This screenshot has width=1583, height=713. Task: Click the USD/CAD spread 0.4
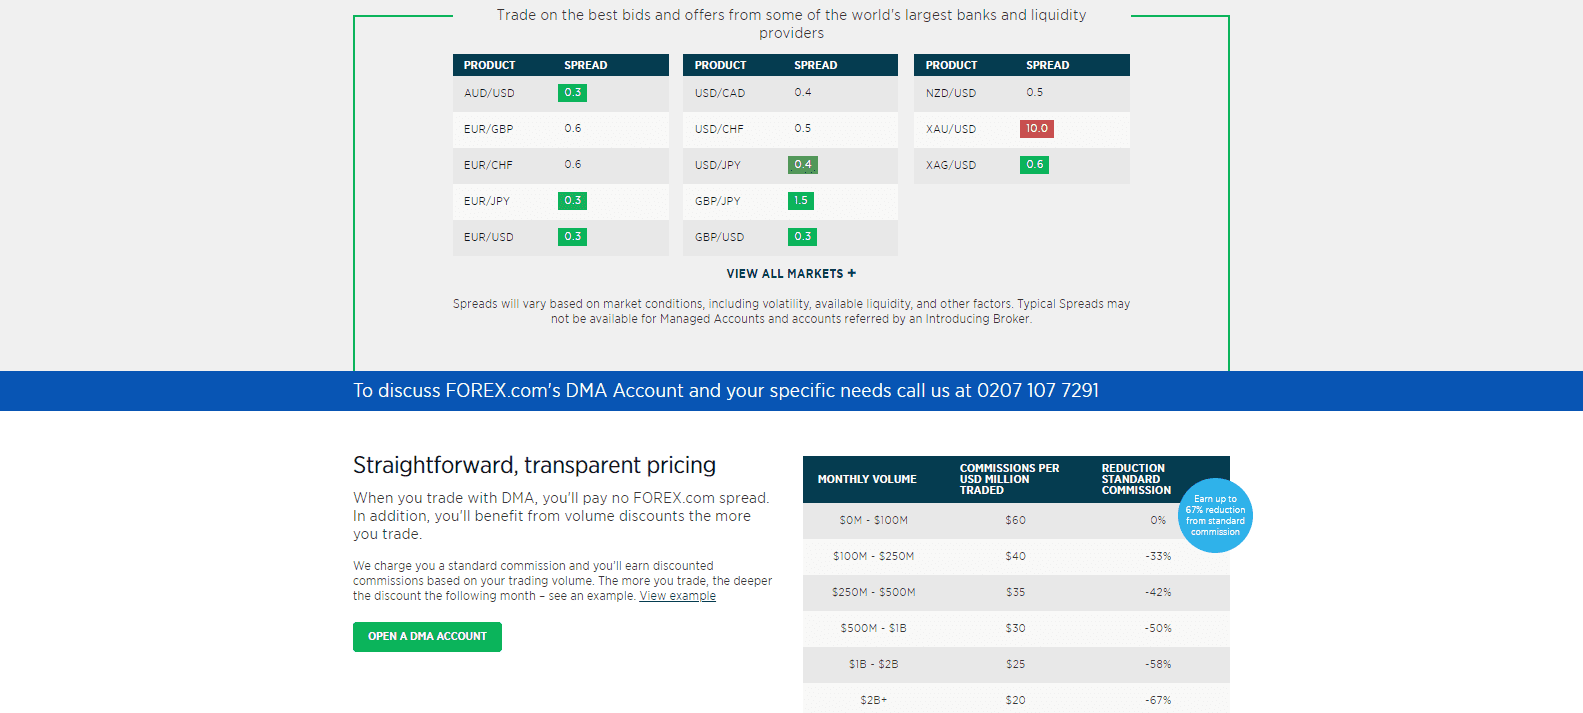click(803, 92)
